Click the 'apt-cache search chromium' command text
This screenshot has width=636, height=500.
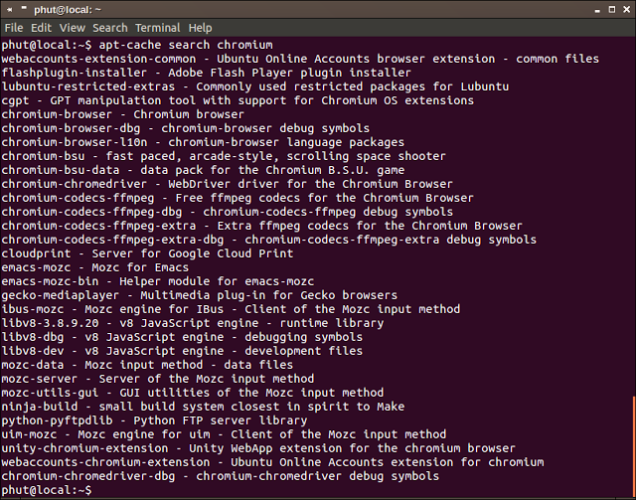coord(186,45)
